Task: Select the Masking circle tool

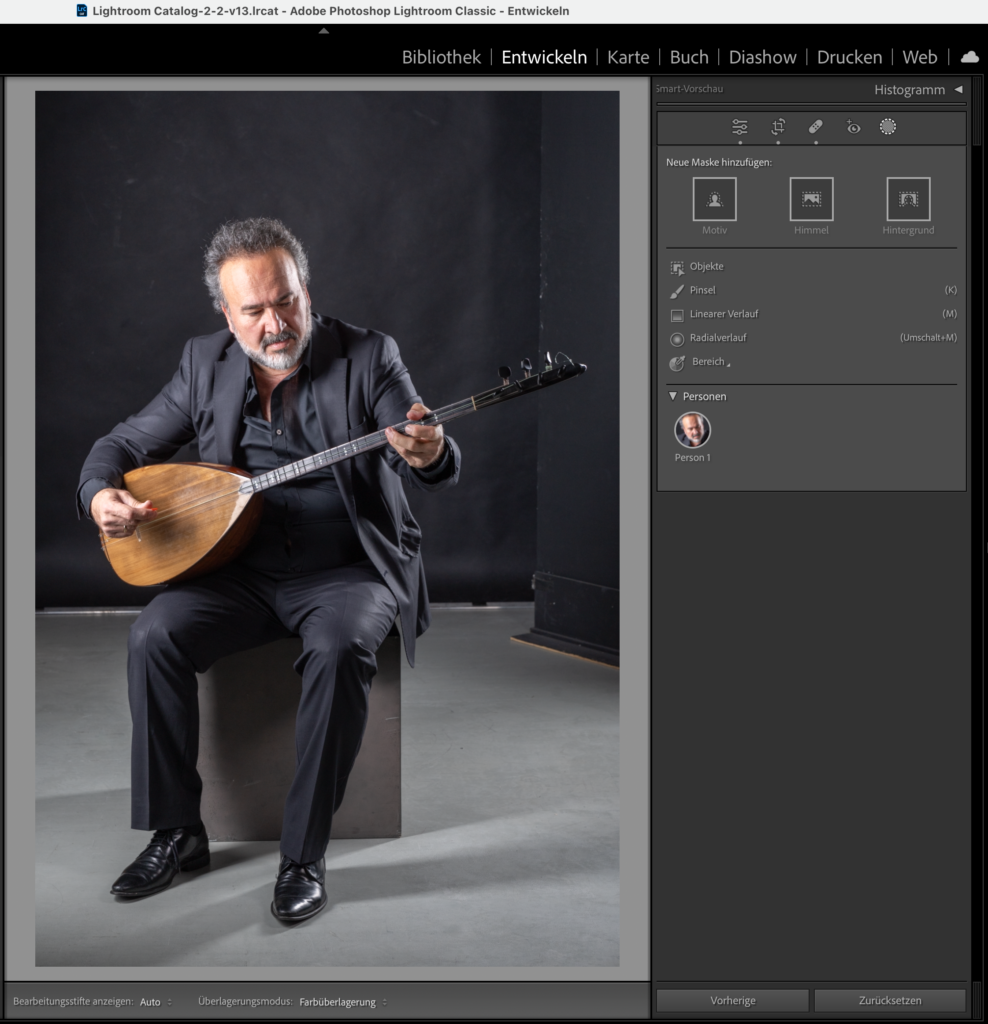Action: pos(887,127)
